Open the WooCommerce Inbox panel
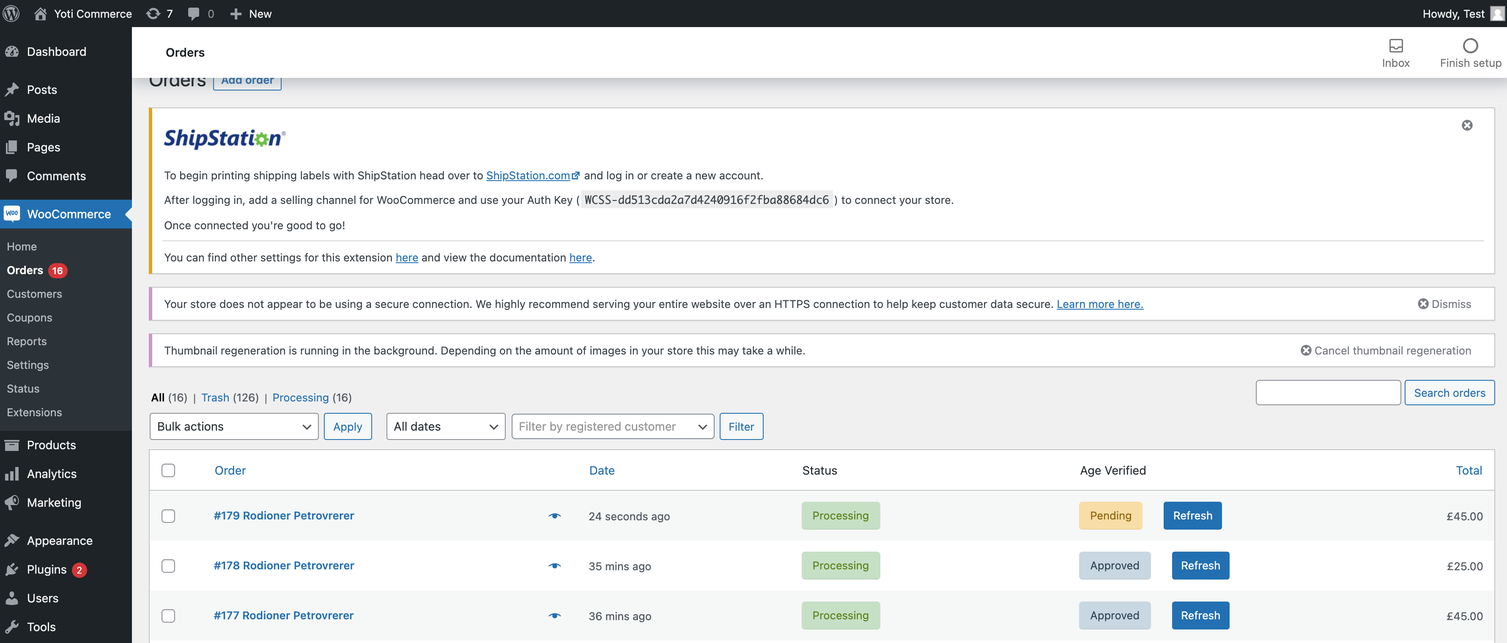This screenshot has width=1507, height=643. click(x=1395, y=52)
